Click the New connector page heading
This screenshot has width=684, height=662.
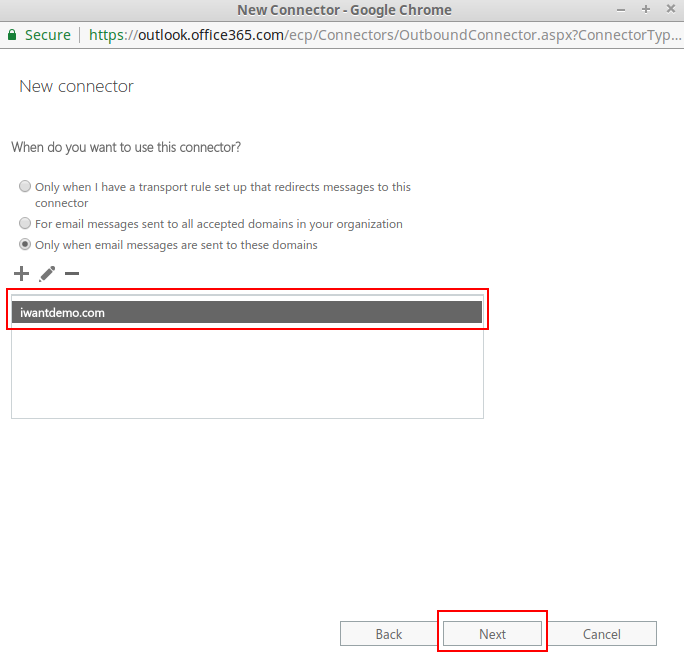coord(76,87)
